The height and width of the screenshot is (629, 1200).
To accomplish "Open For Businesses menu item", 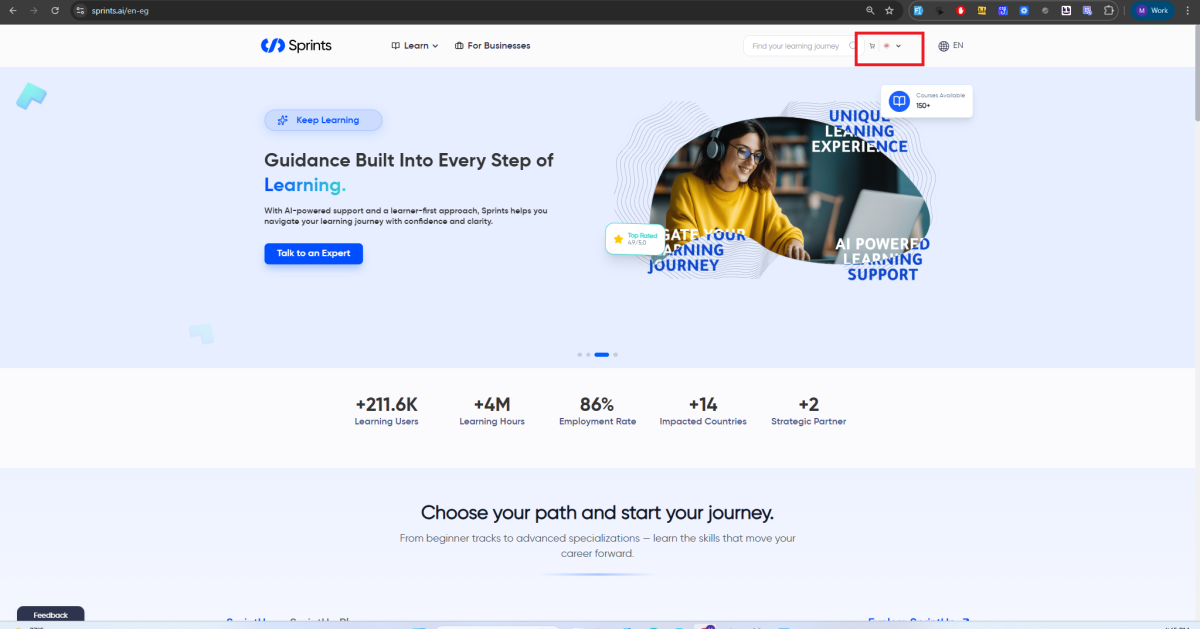I will pos(492,46).
